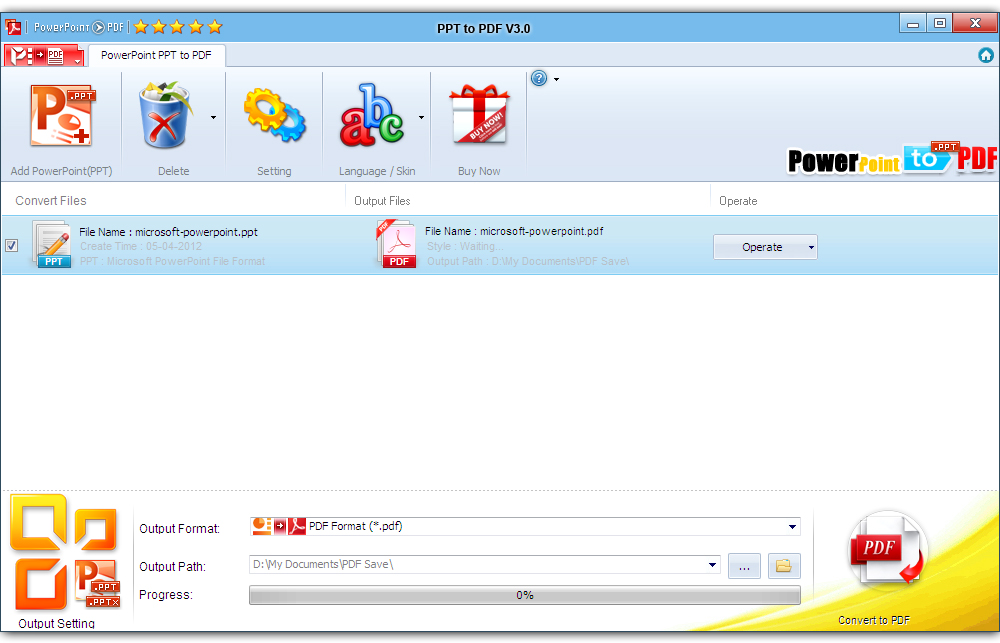Click the Operate column header
This screenshot has height=643, width=1000.
click(738, 200)
